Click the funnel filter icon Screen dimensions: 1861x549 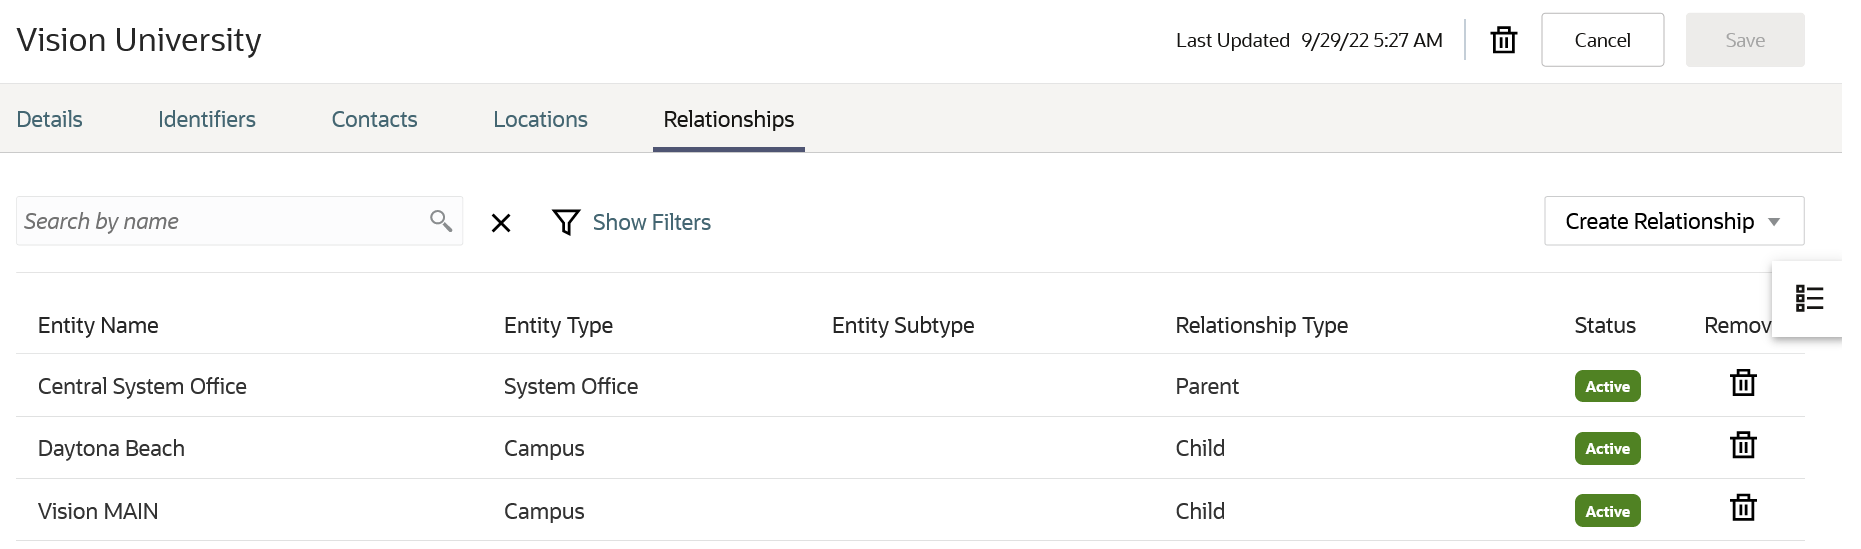click(566, 222)
